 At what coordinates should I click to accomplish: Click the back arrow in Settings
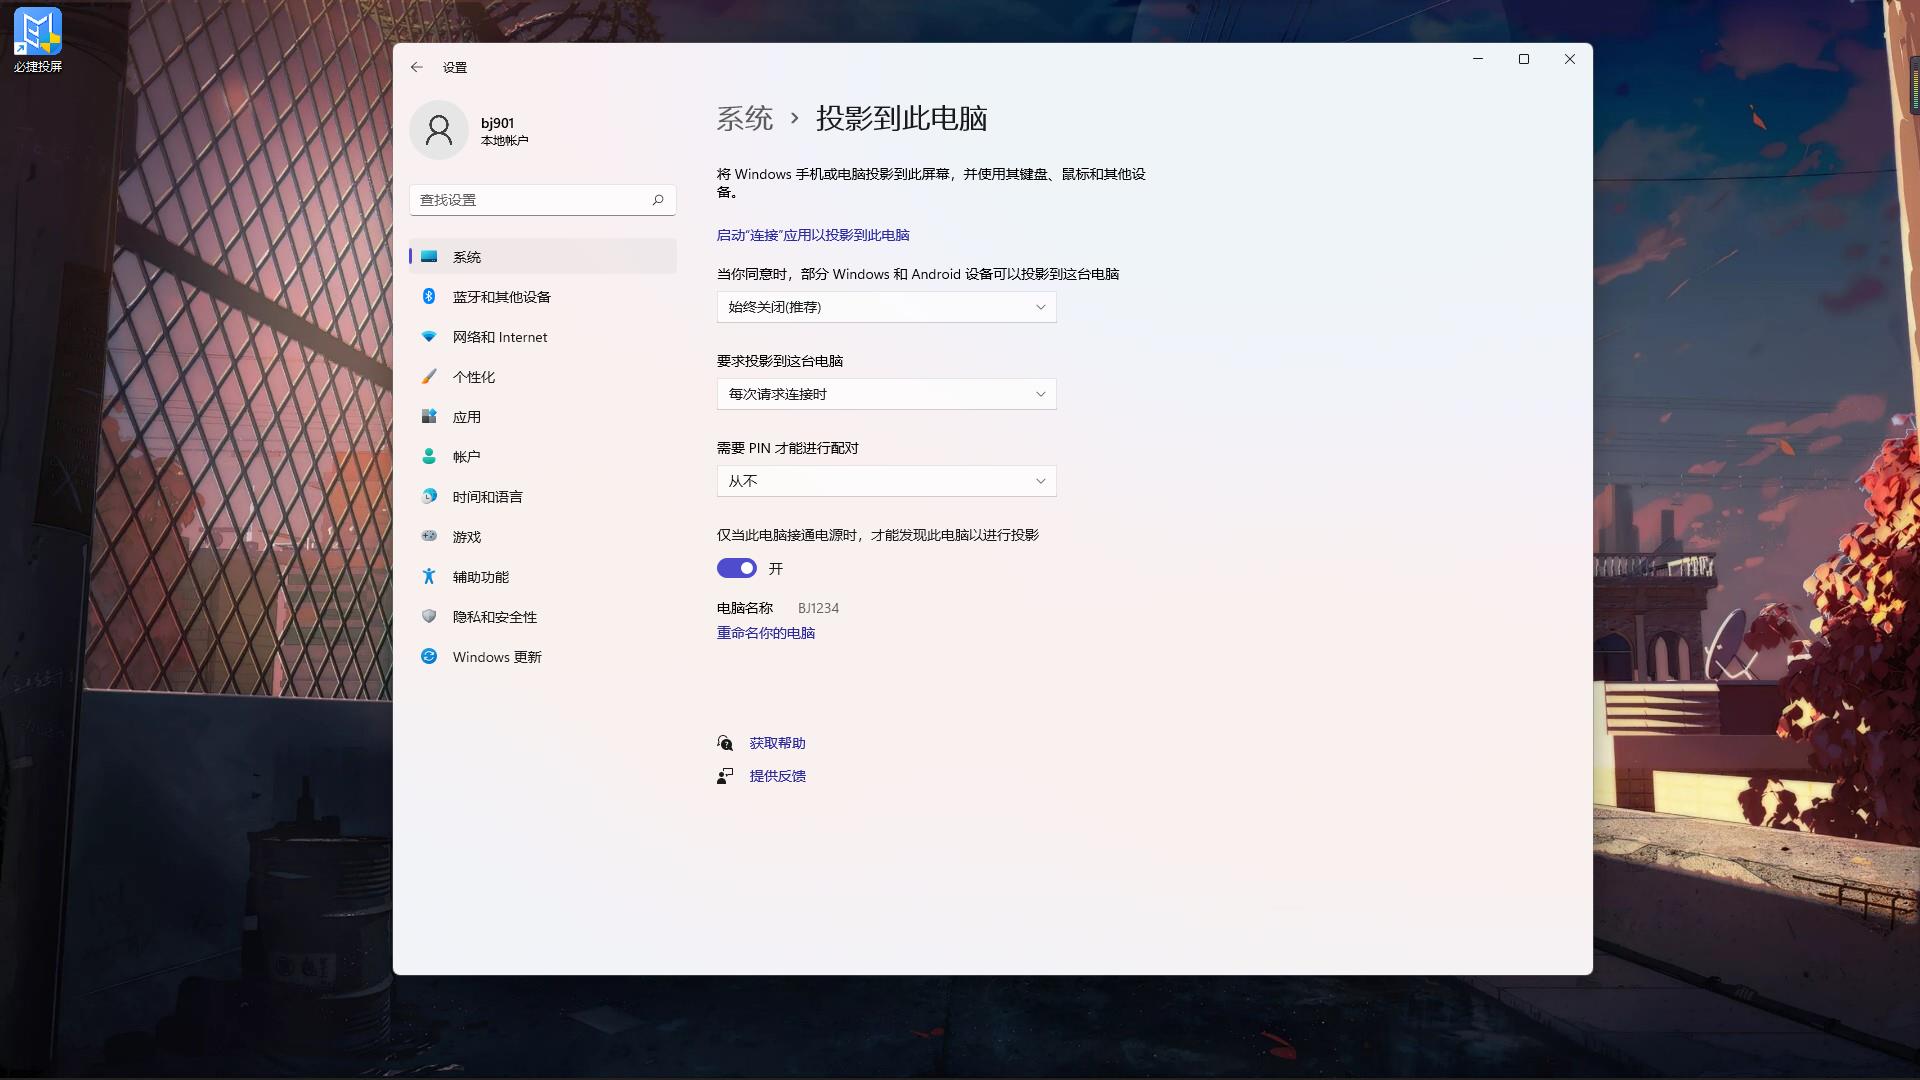416,67
